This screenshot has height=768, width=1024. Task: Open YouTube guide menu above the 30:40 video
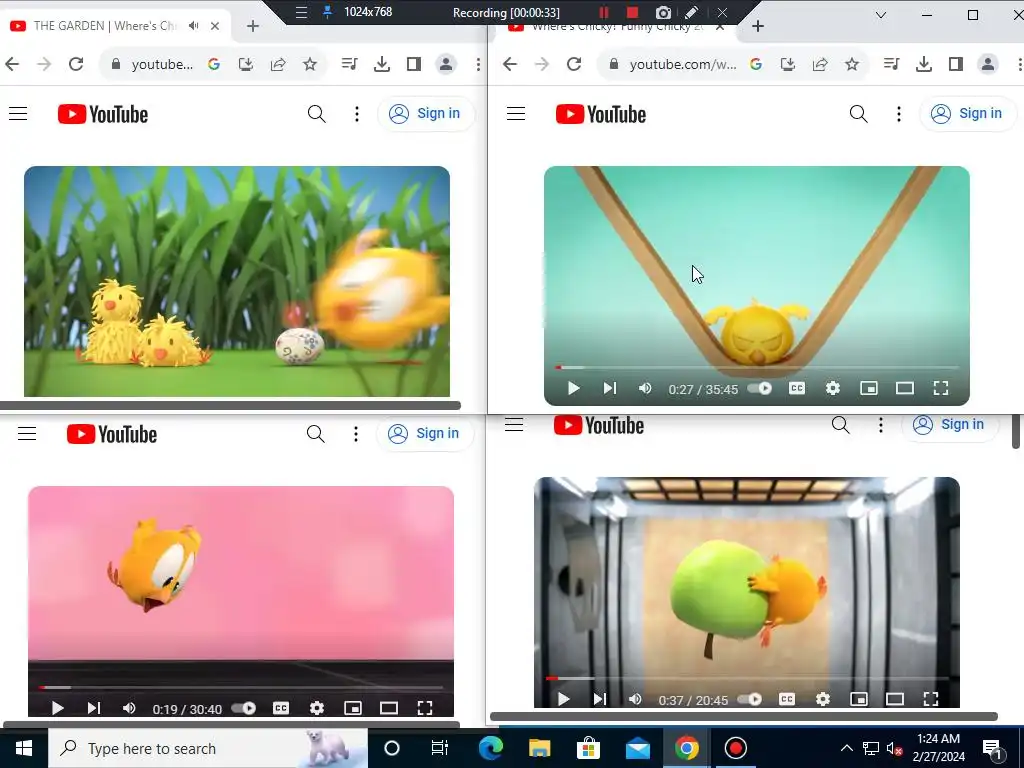(x=27, y=434)
